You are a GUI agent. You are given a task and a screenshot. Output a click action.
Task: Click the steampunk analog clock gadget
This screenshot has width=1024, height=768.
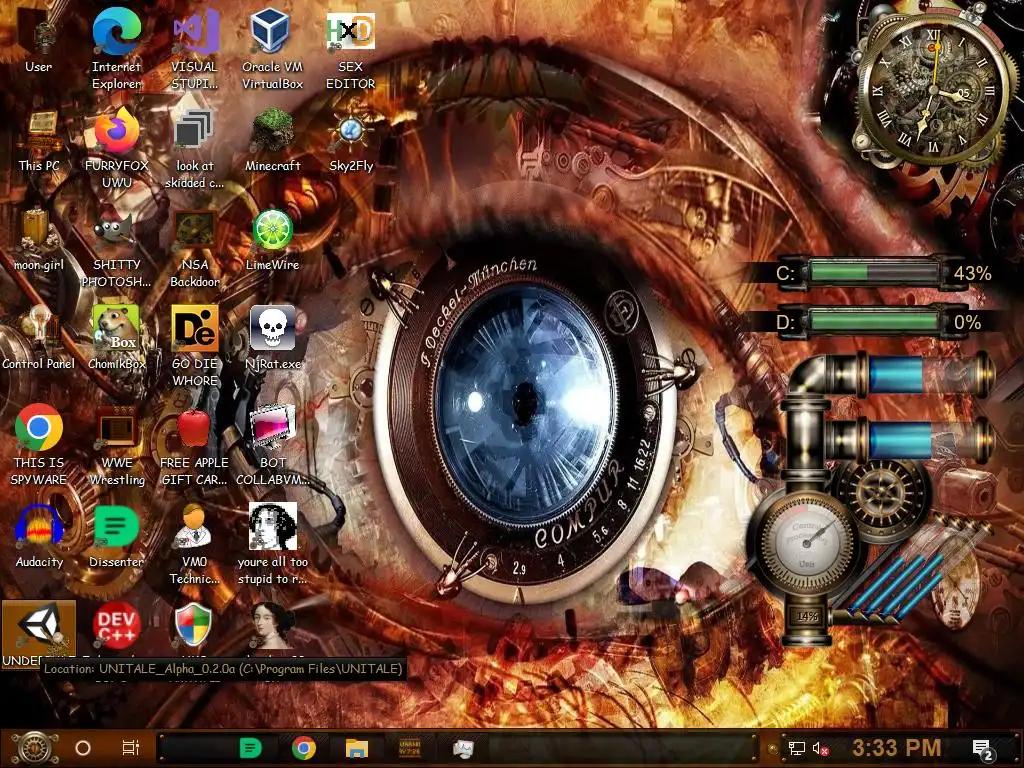click(933, 91)
